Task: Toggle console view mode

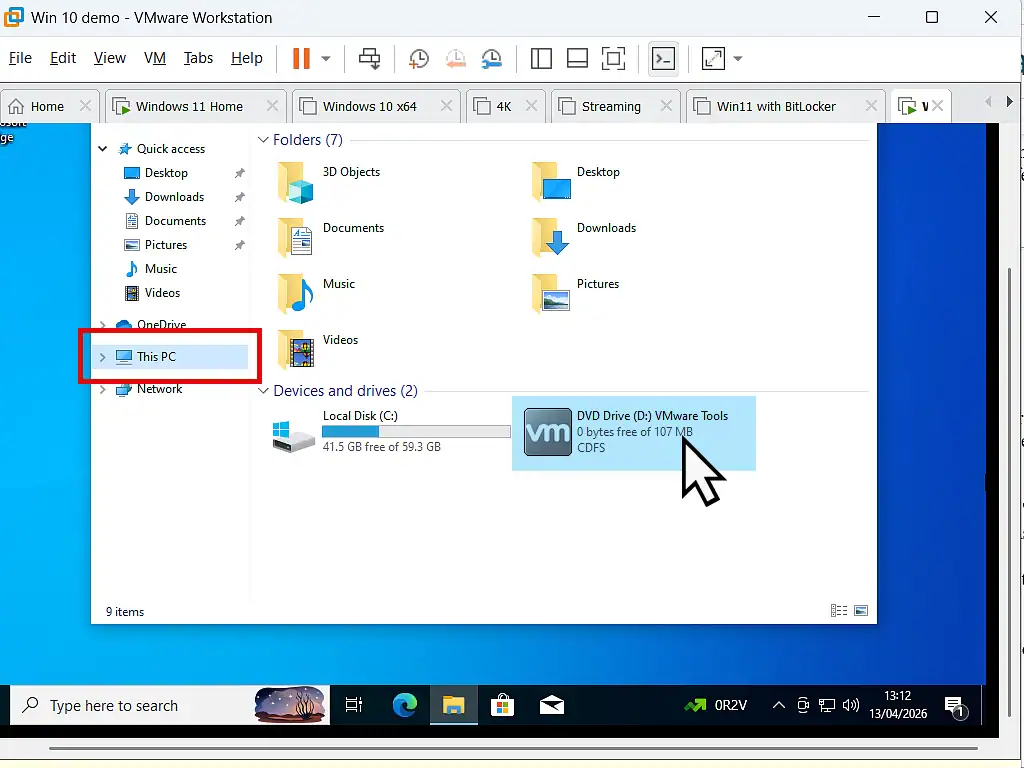Action: click(x=663, y=58)
